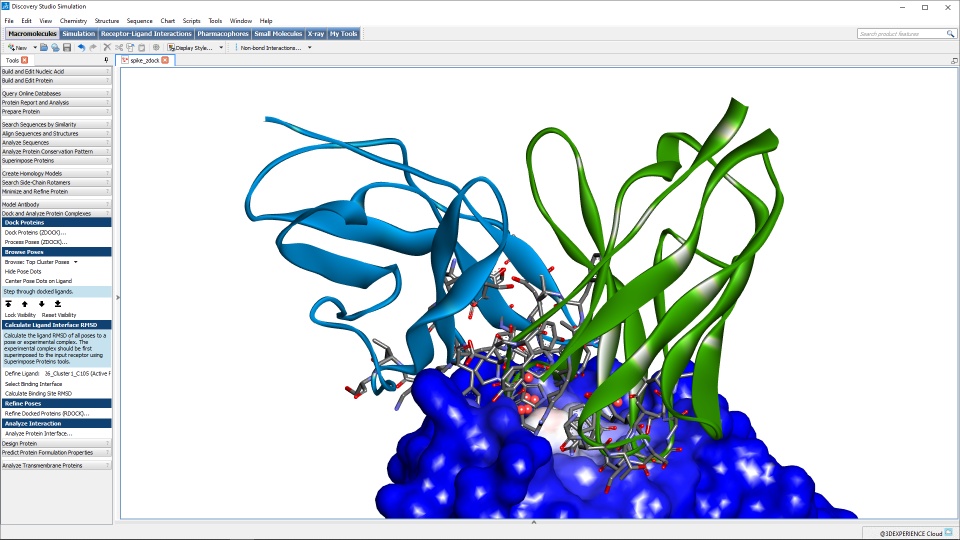This screenshot has width=960, height=540.
Task: Expand the Prepare Protein group
Action: point(56,112)
